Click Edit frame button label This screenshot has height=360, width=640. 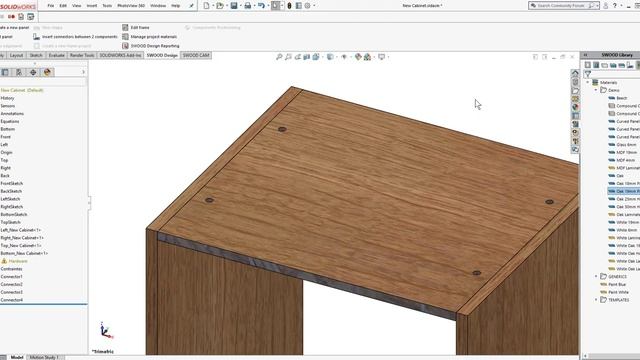click(x=140, y=27)
